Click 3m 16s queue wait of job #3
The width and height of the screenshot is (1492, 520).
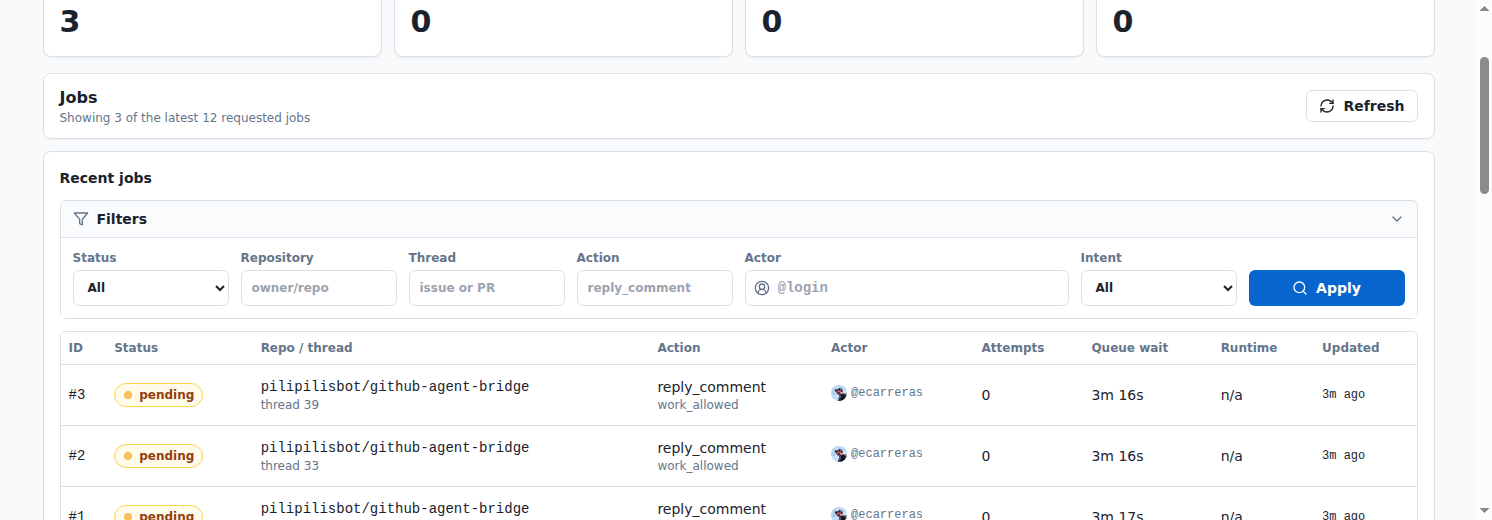tap(1117, 395)
